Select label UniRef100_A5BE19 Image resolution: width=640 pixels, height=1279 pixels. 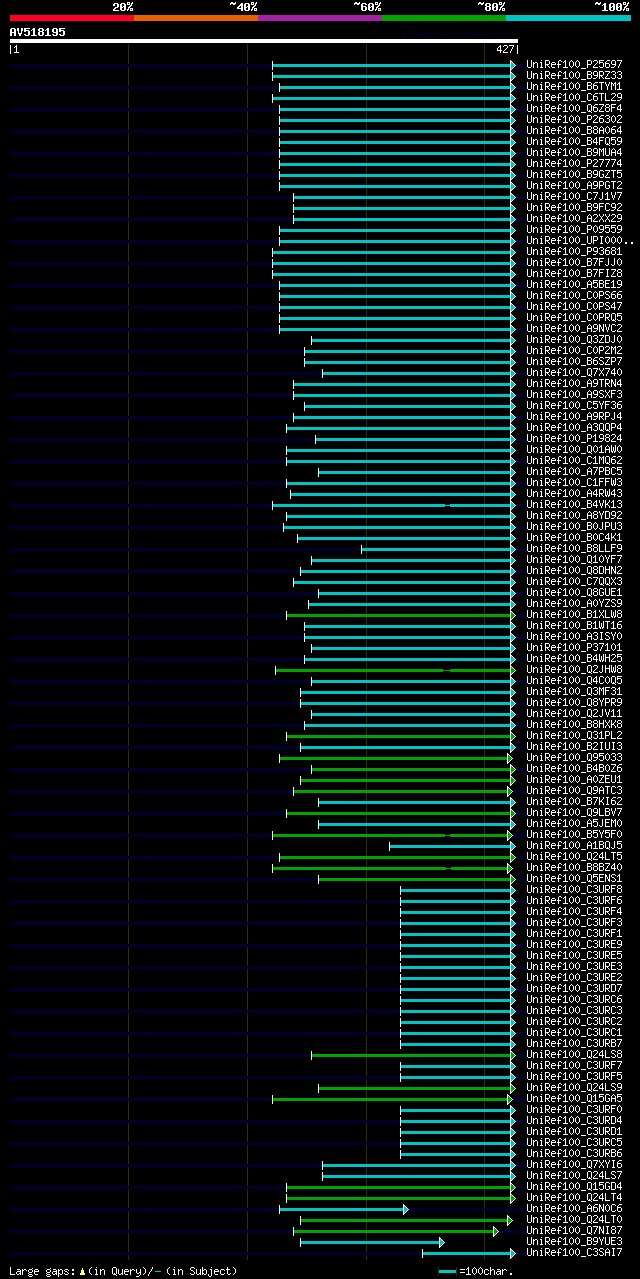(574, 284)
